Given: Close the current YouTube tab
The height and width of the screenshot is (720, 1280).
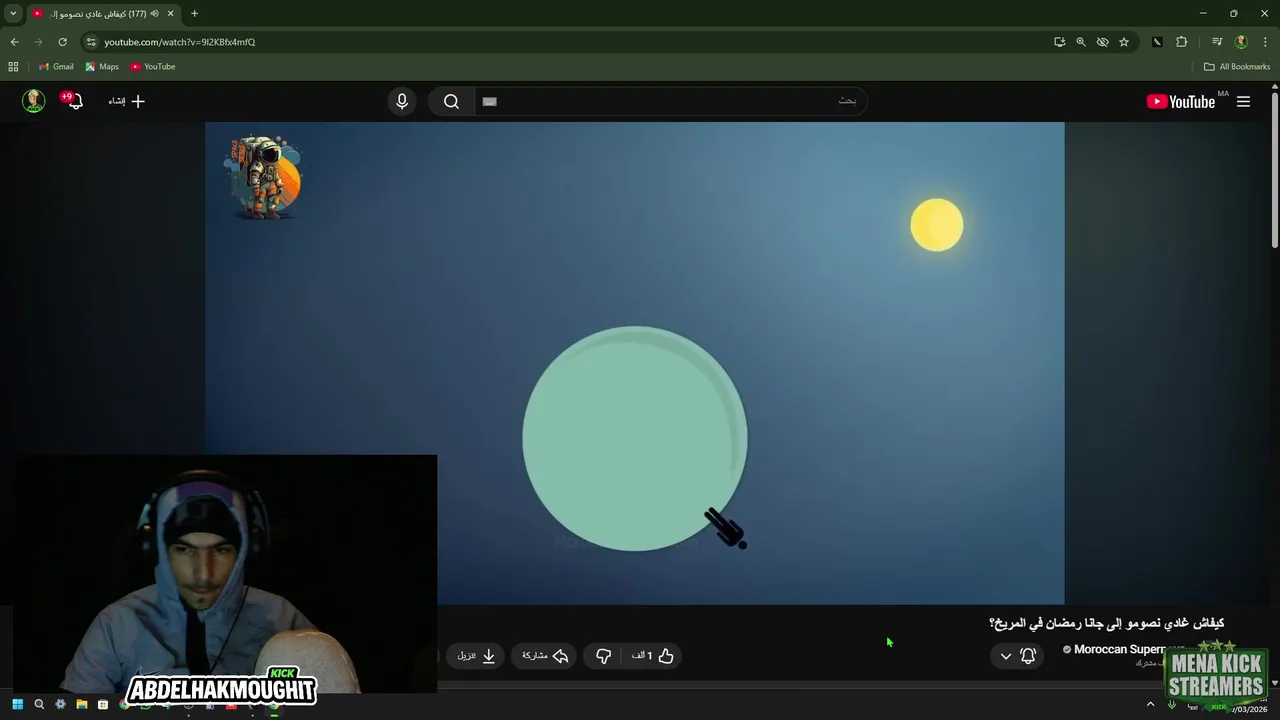Looking at the screenshot, I should [x=170, y=13].
